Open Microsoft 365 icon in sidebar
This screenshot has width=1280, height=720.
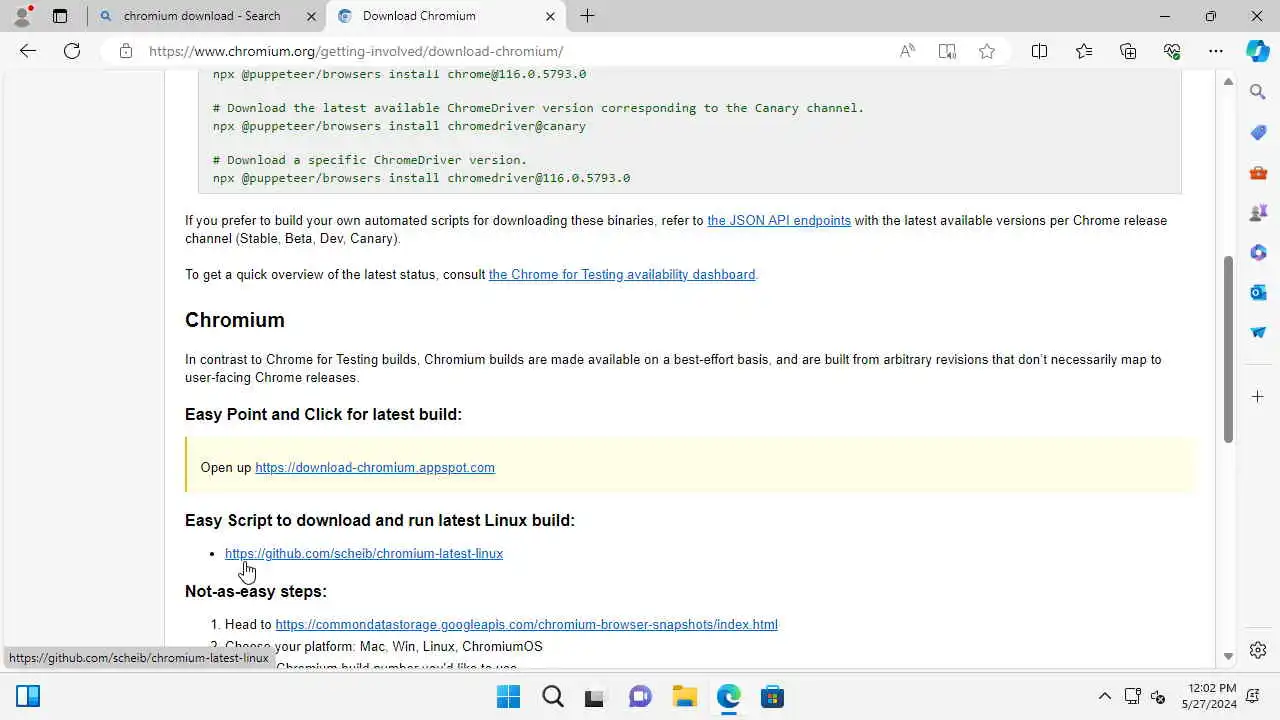pyautogui.click(x=1258, y=252)
